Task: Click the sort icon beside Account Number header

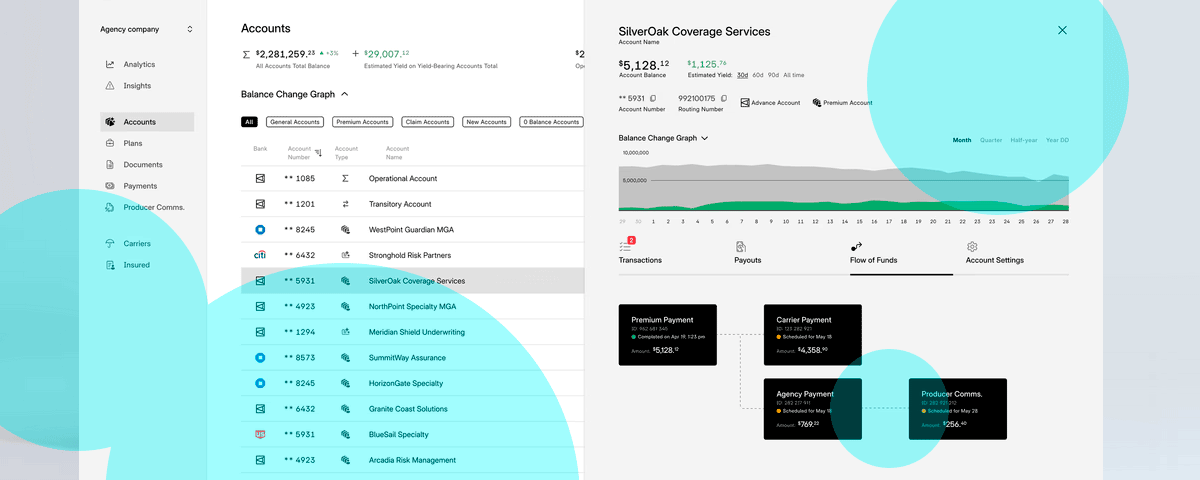Action: click(318, 153)
